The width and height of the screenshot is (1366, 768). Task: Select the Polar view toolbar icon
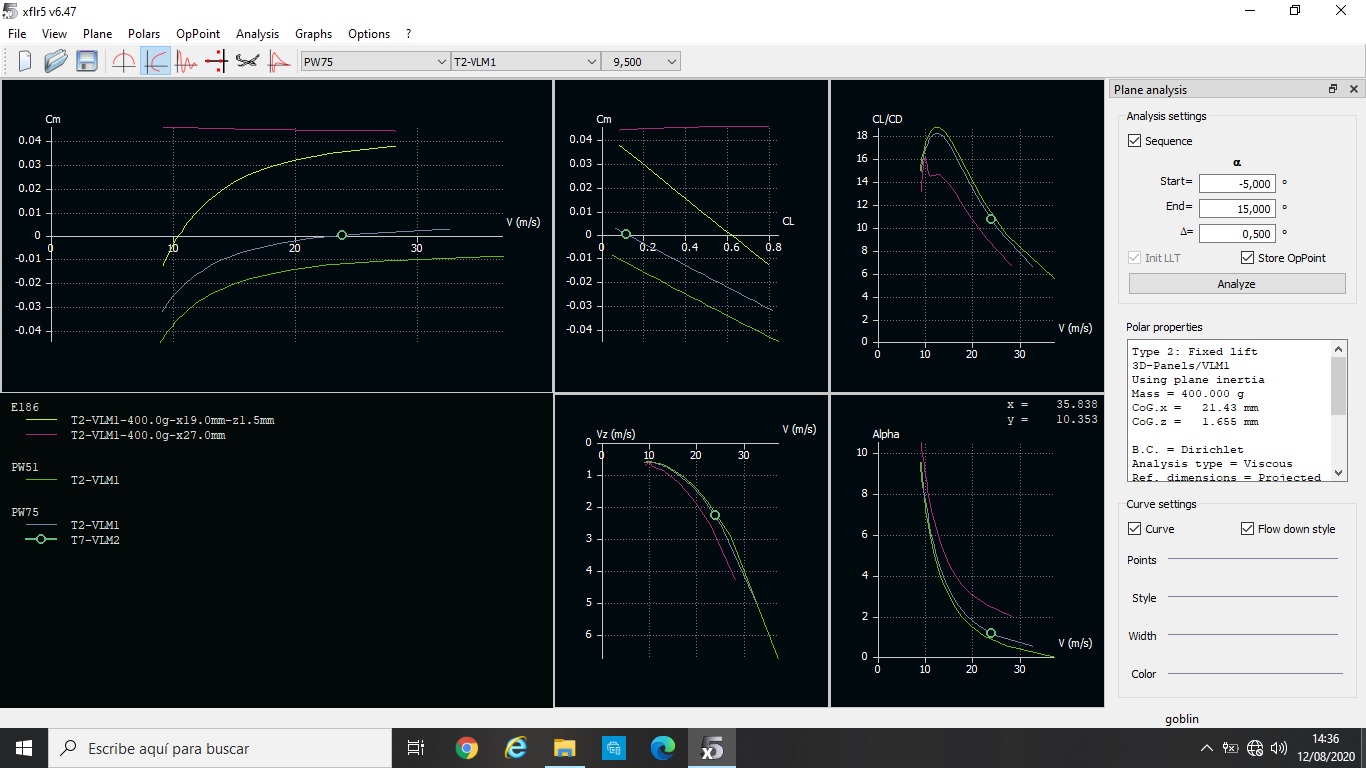click(x=156, y=61)
